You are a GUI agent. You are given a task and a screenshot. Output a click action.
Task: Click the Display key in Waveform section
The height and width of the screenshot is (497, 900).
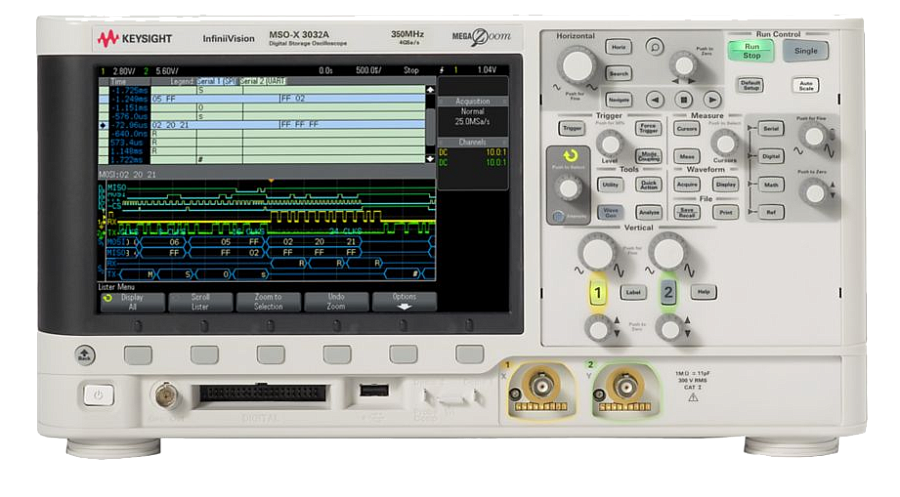(726, 185)
